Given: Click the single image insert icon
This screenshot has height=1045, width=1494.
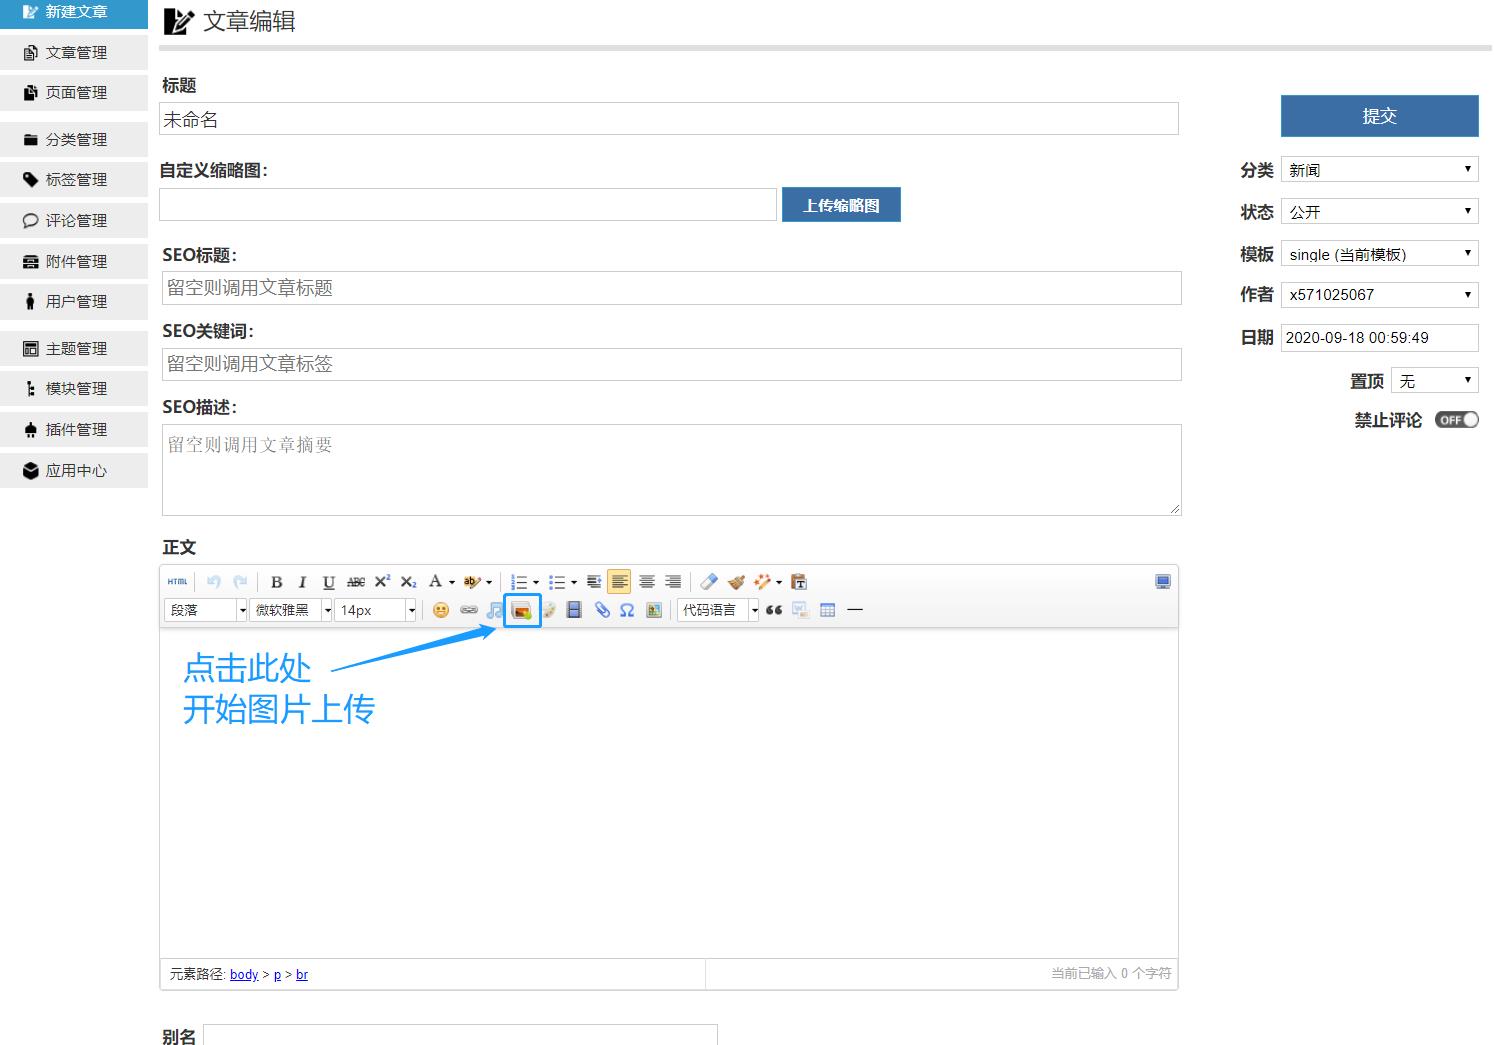Looking at the screenshot, I should pyautogui.click(x=654, y=610).
